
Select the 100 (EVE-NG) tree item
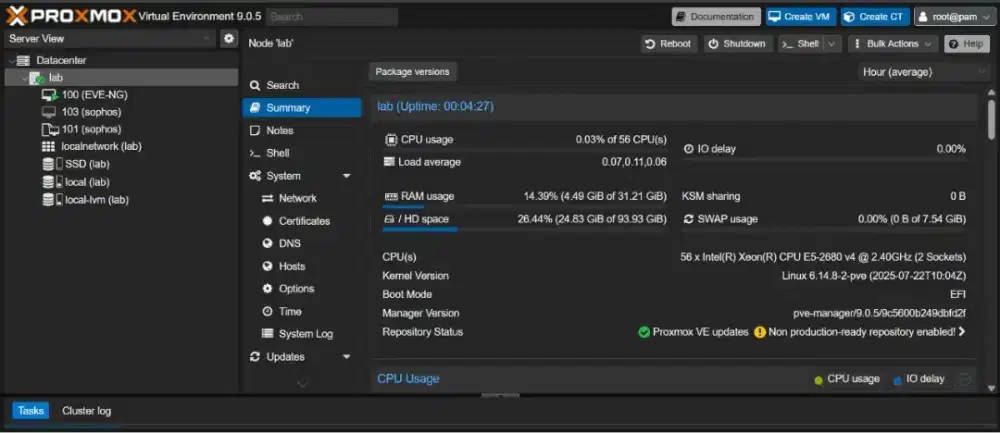click(121, 95)
